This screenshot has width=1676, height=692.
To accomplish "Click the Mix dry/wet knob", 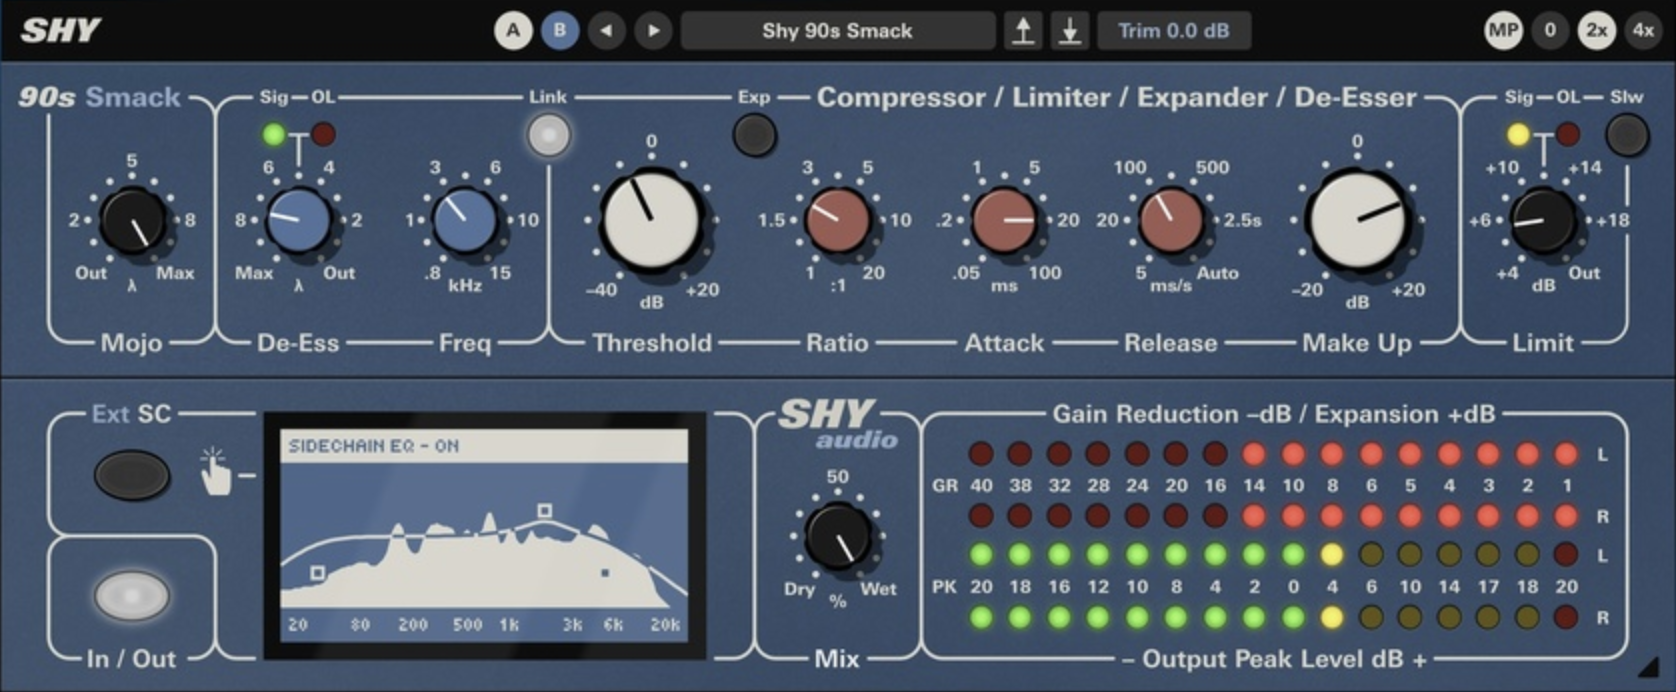I will coord(838,536).
